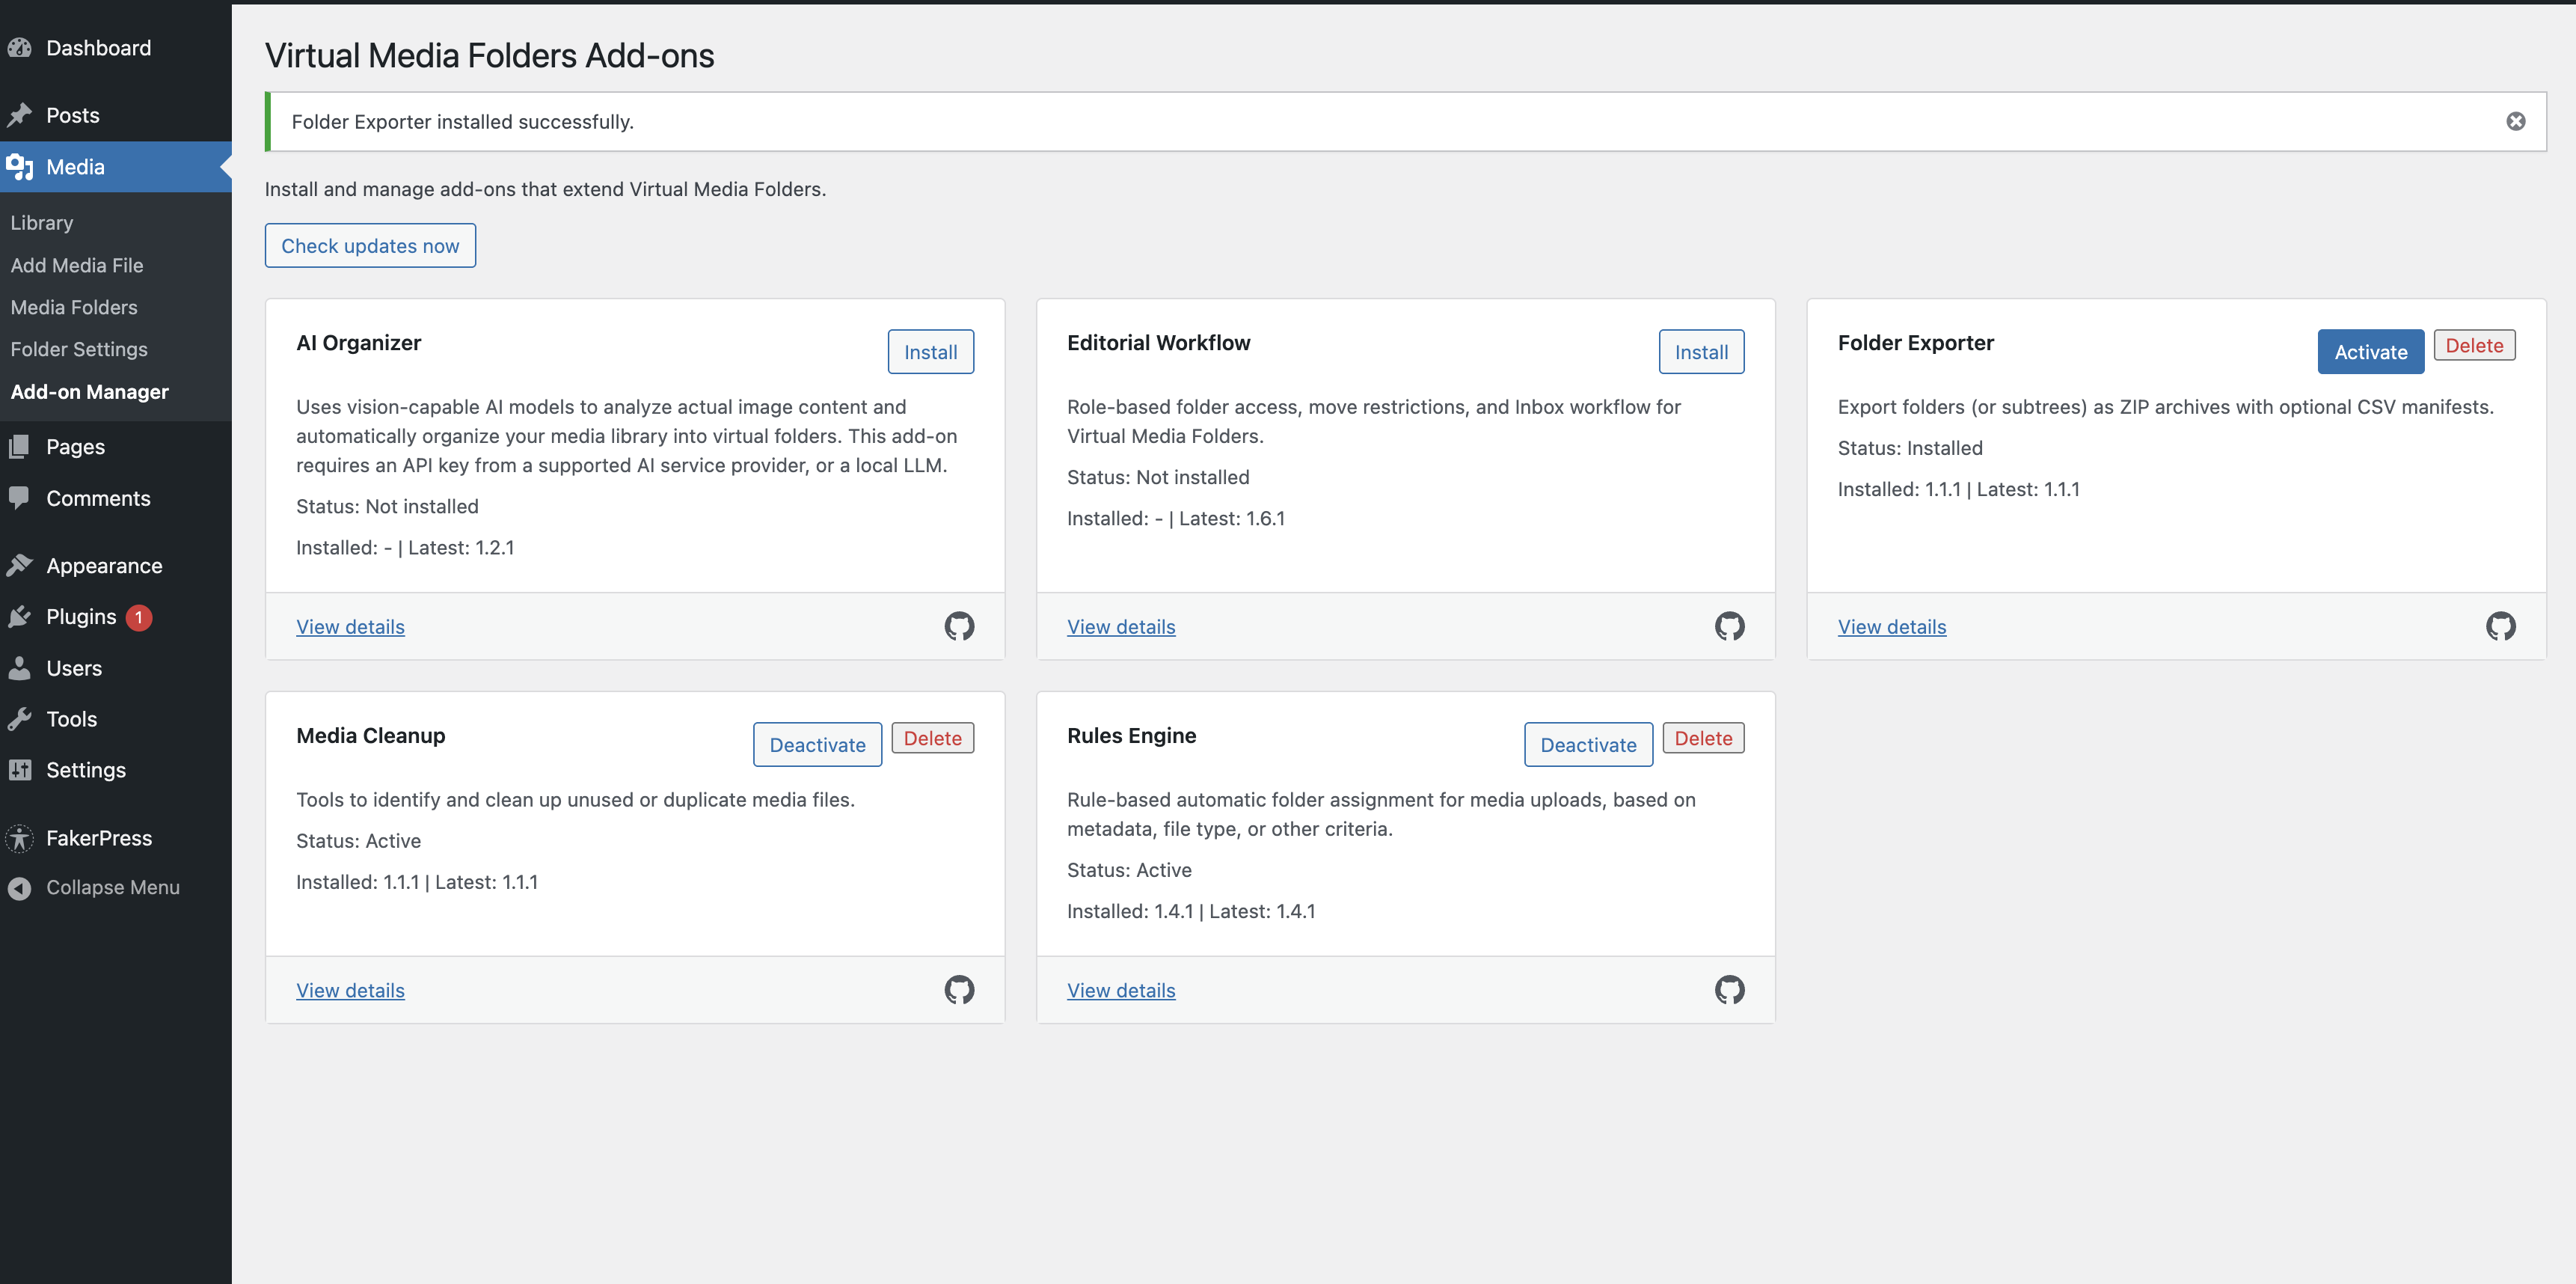This screenshot has width=2576, height=1284.
Task: Open the FakerPress menu item
Action: (98, 838)
